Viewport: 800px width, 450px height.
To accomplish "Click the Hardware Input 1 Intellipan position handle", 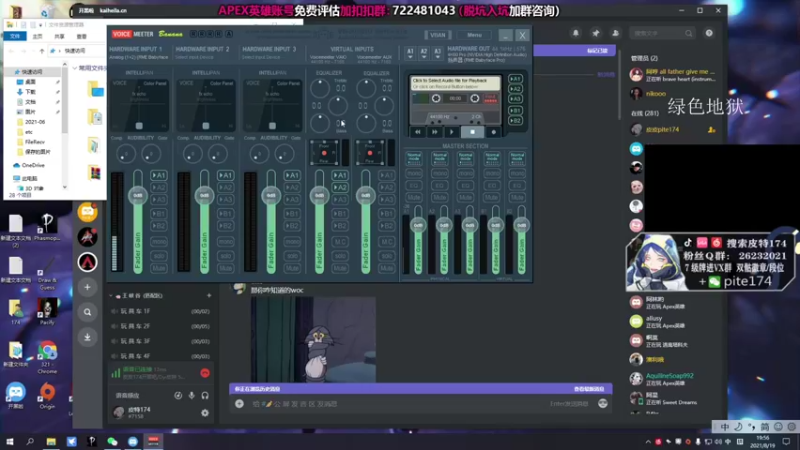I will pos(139,126).
